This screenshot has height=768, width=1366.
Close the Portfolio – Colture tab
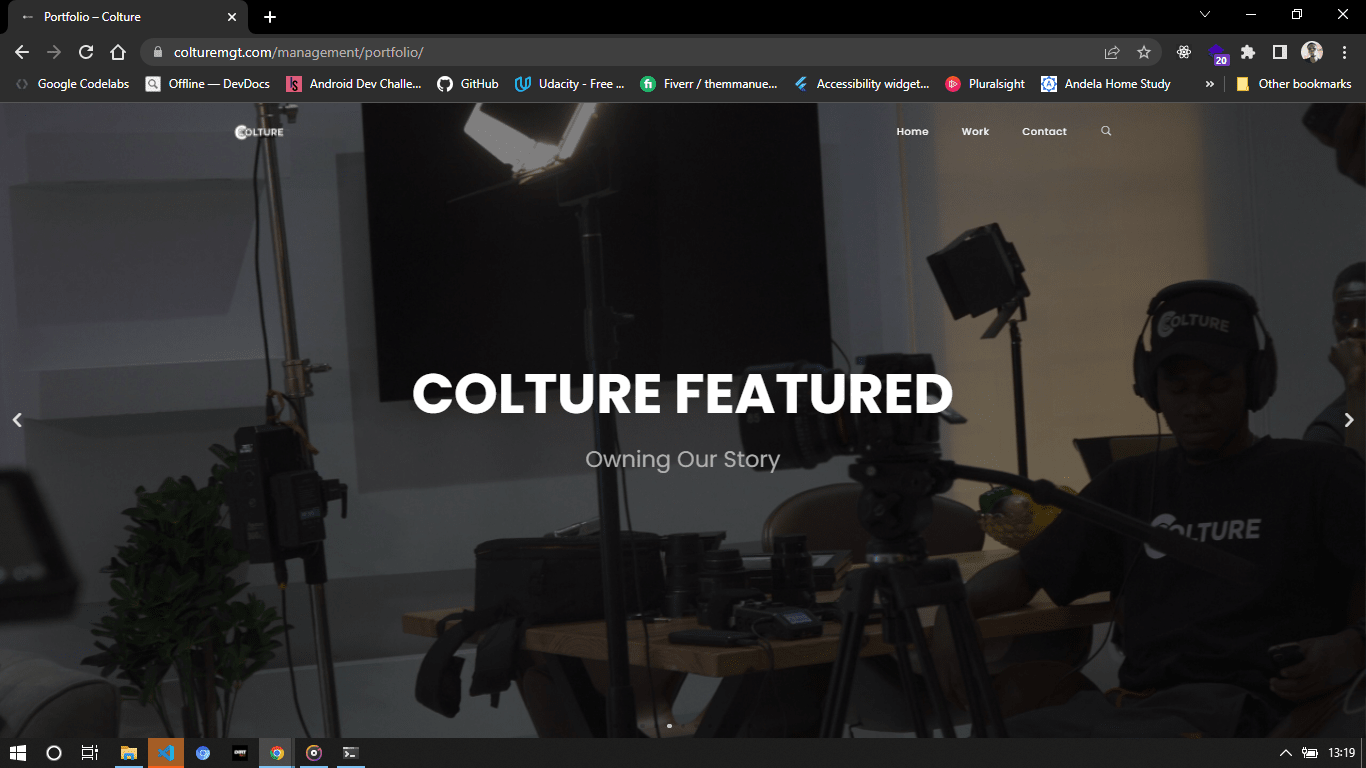(232, 17)
